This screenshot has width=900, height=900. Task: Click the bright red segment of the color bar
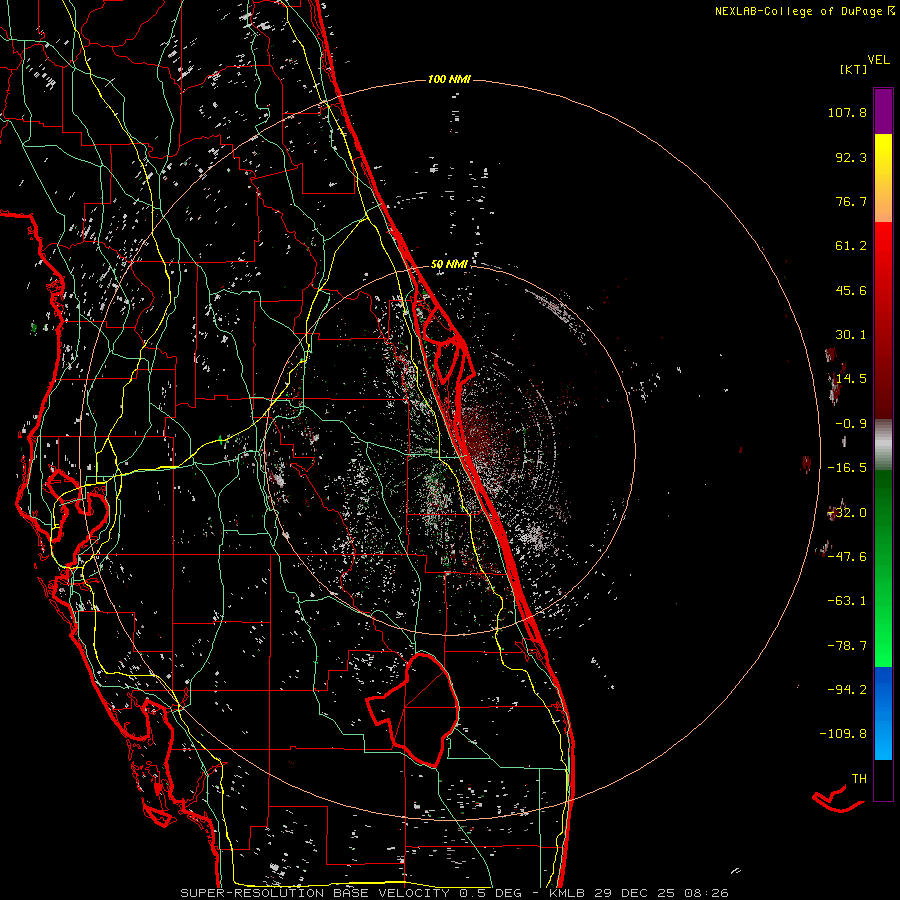coord(883,247)
